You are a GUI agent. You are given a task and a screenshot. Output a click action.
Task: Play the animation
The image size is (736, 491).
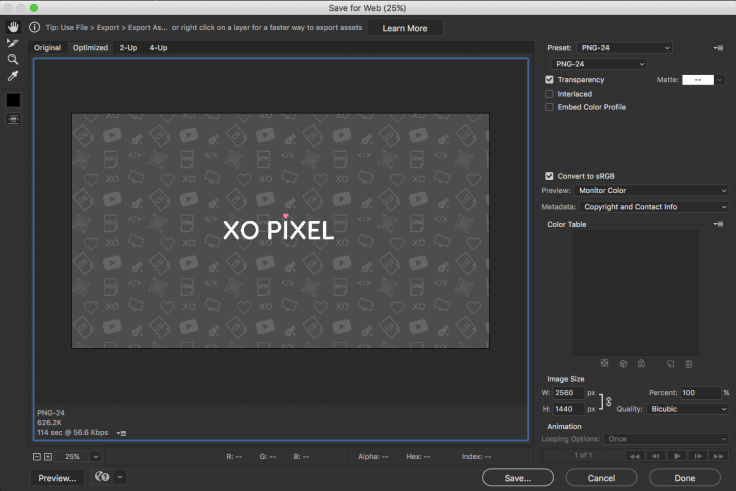(x=677, y=456)
